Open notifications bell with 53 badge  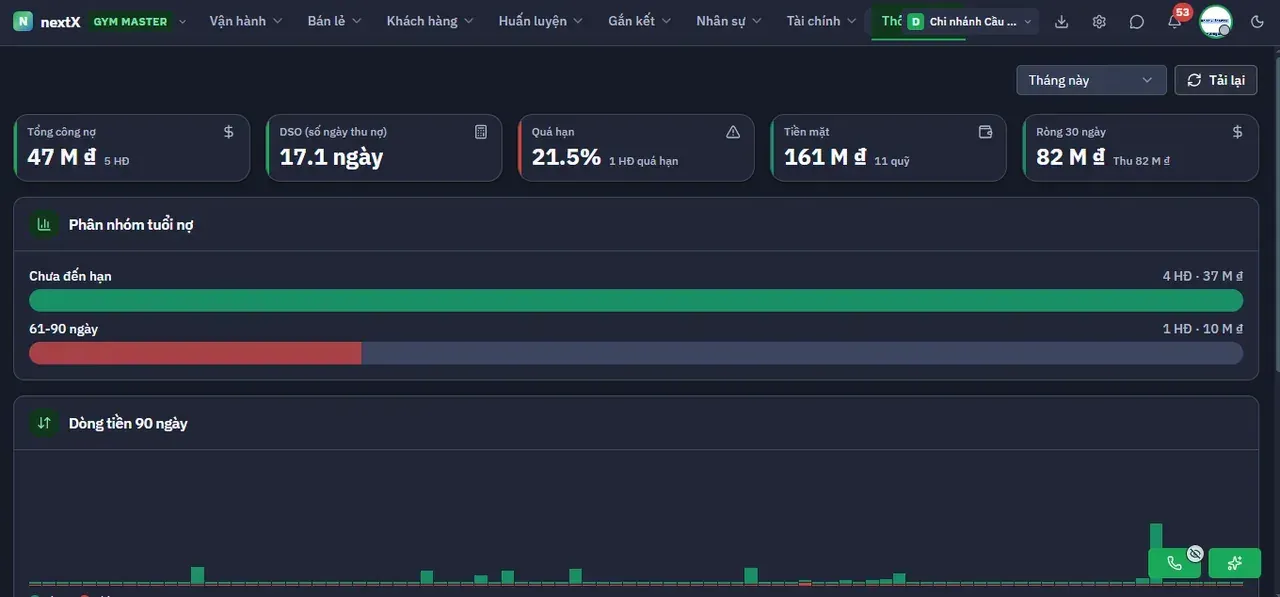pos(1175,21)
